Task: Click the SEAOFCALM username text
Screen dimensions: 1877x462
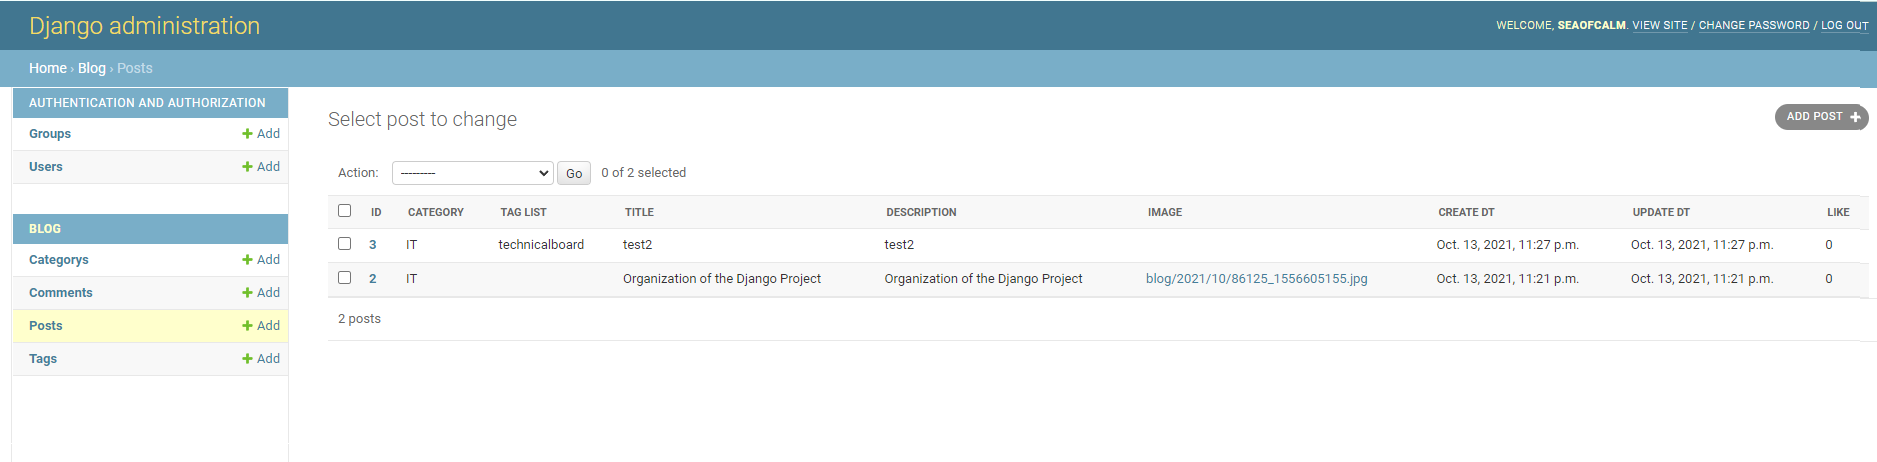Action: click(x=1591, y=26)
